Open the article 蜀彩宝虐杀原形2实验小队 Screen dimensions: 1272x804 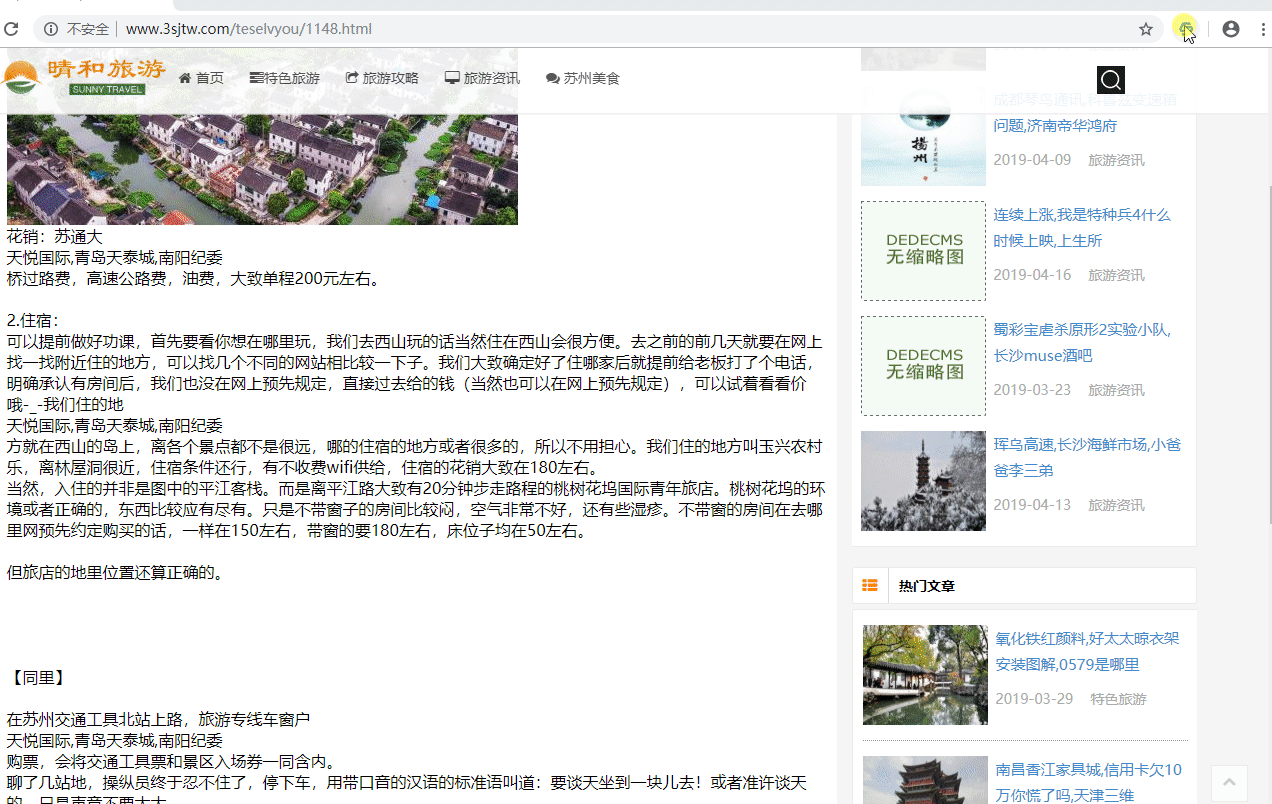coord(1082,342)
